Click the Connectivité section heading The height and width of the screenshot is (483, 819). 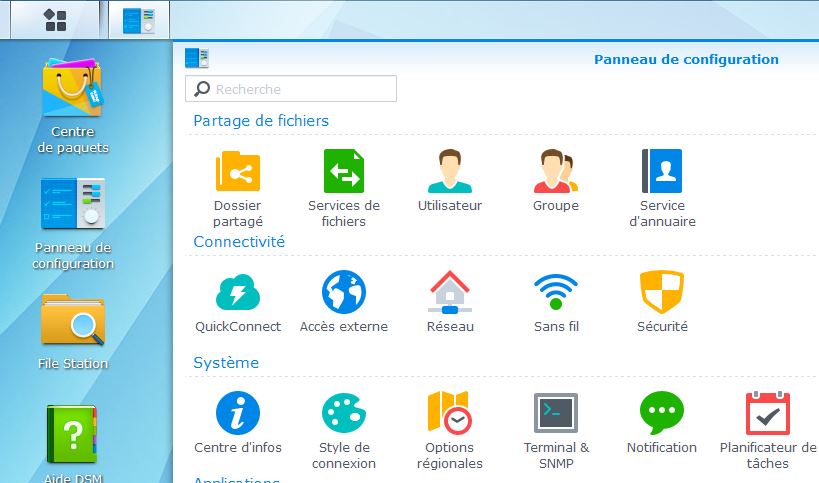[x=239, y=242]
